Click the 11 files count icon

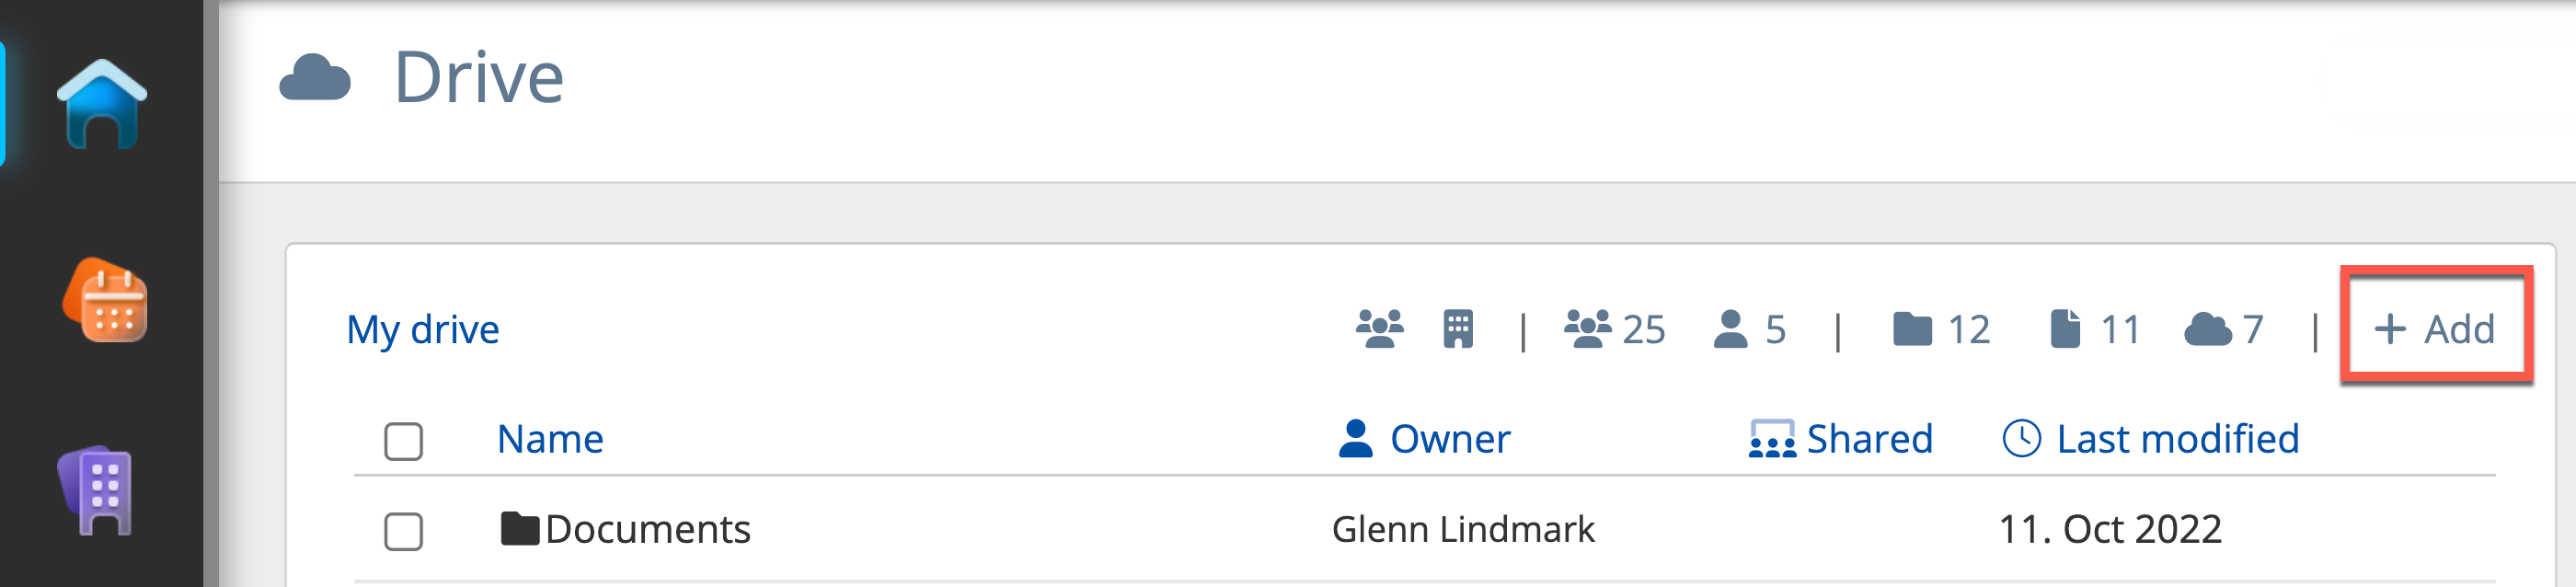tap(2065, 329)
